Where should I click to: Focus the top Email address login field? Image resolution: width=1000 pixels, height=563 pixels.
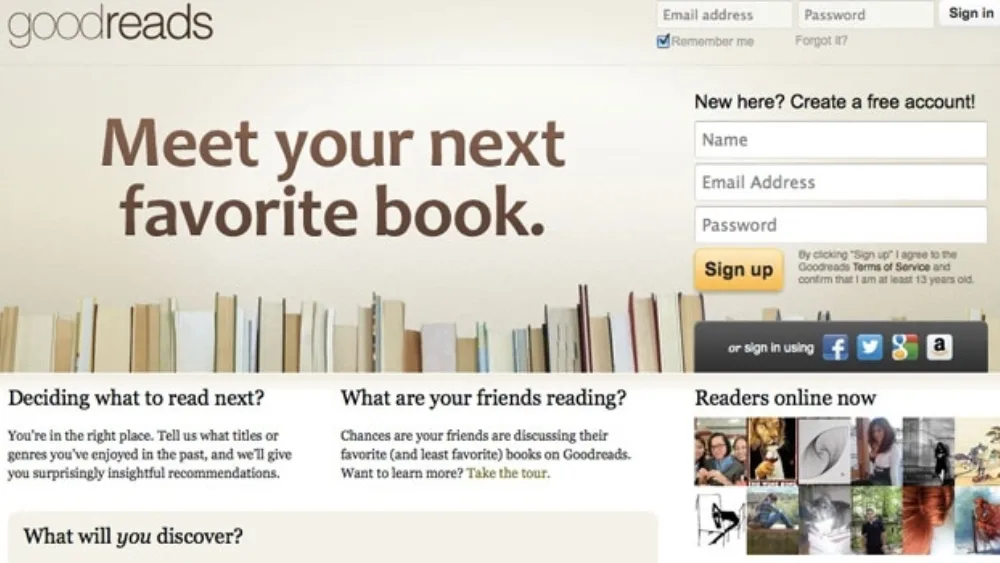click(x=724, y=15)
